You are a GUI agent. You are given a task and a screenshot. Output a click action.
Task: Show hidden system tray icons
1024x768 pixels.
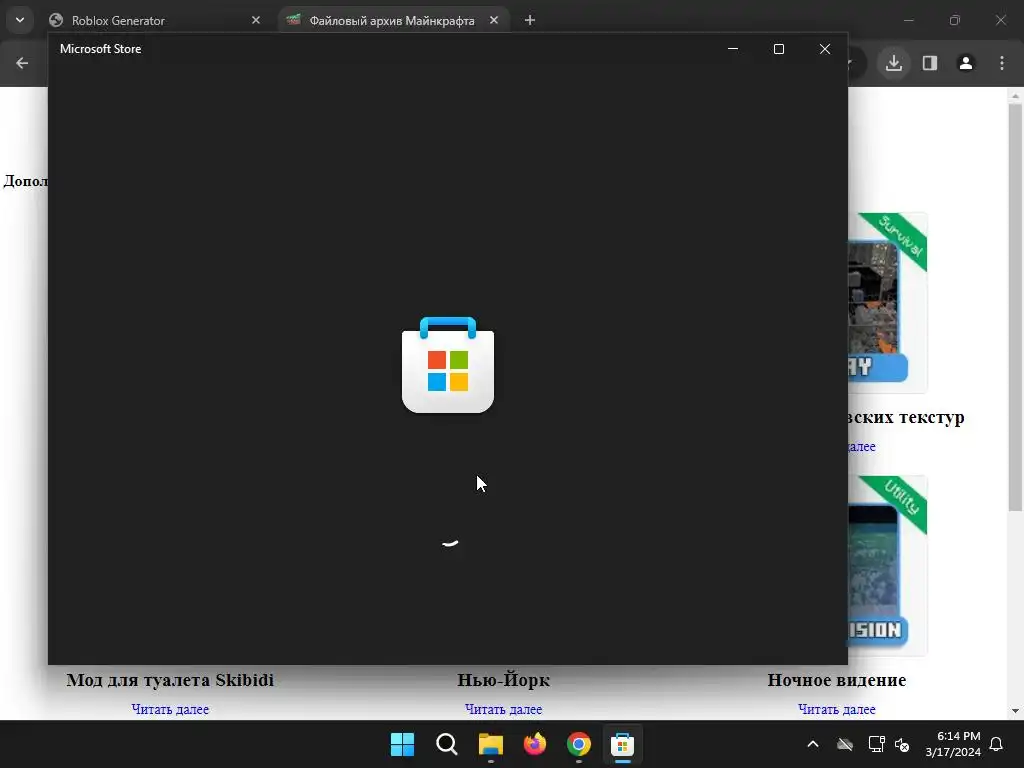click(813, 744)
